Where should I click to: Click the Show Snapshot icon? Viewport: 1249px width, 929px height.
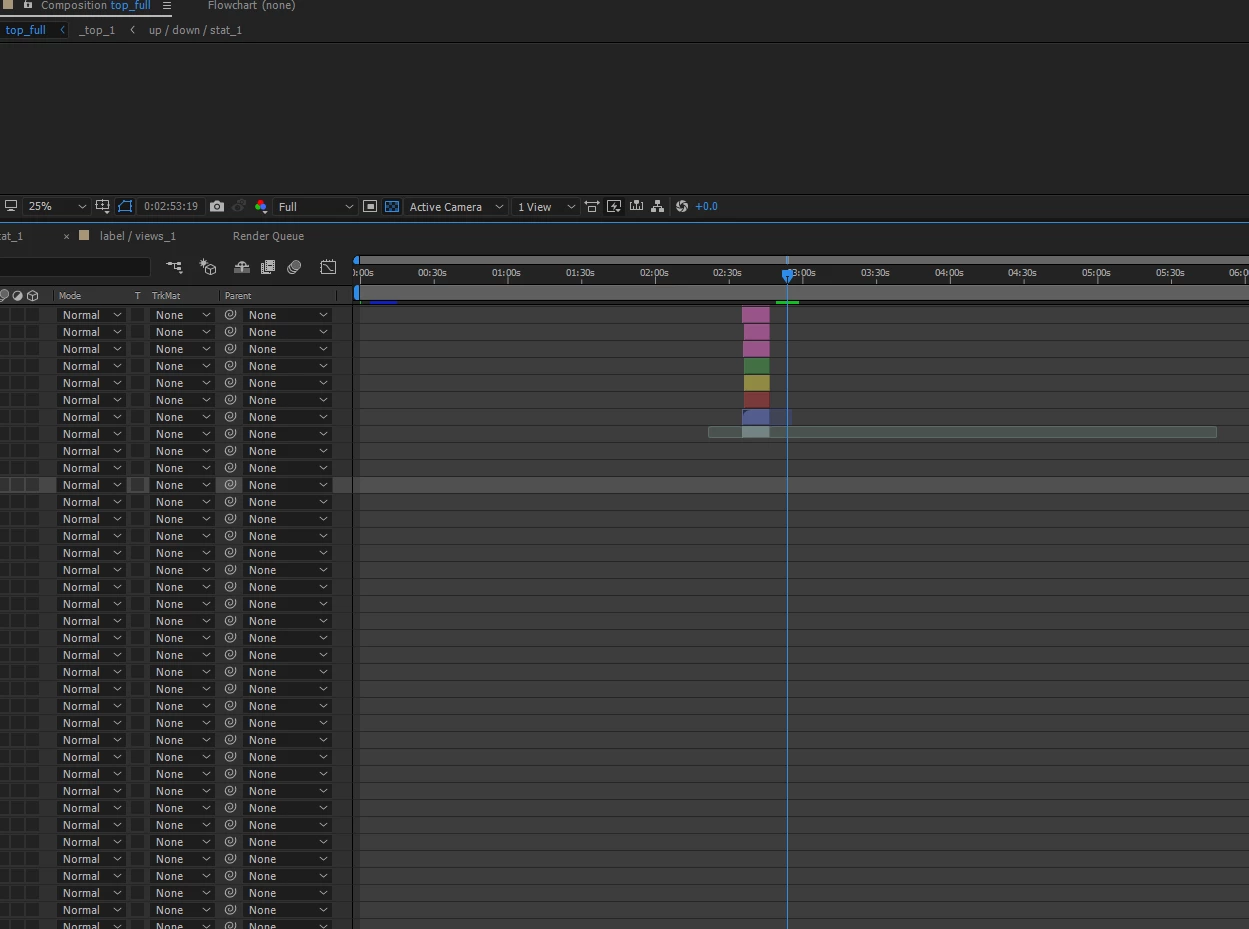[239, 206]
